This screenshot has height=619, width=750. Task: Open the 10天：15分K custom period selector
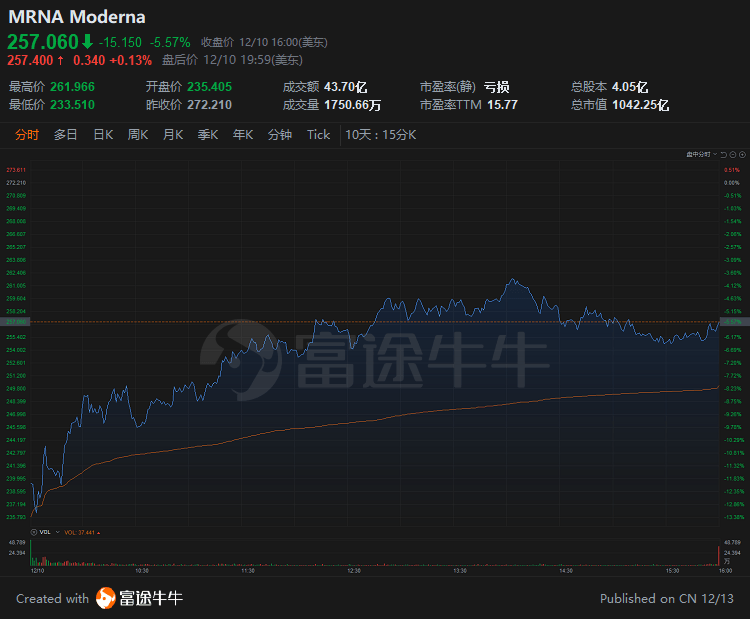pos(381,135)
